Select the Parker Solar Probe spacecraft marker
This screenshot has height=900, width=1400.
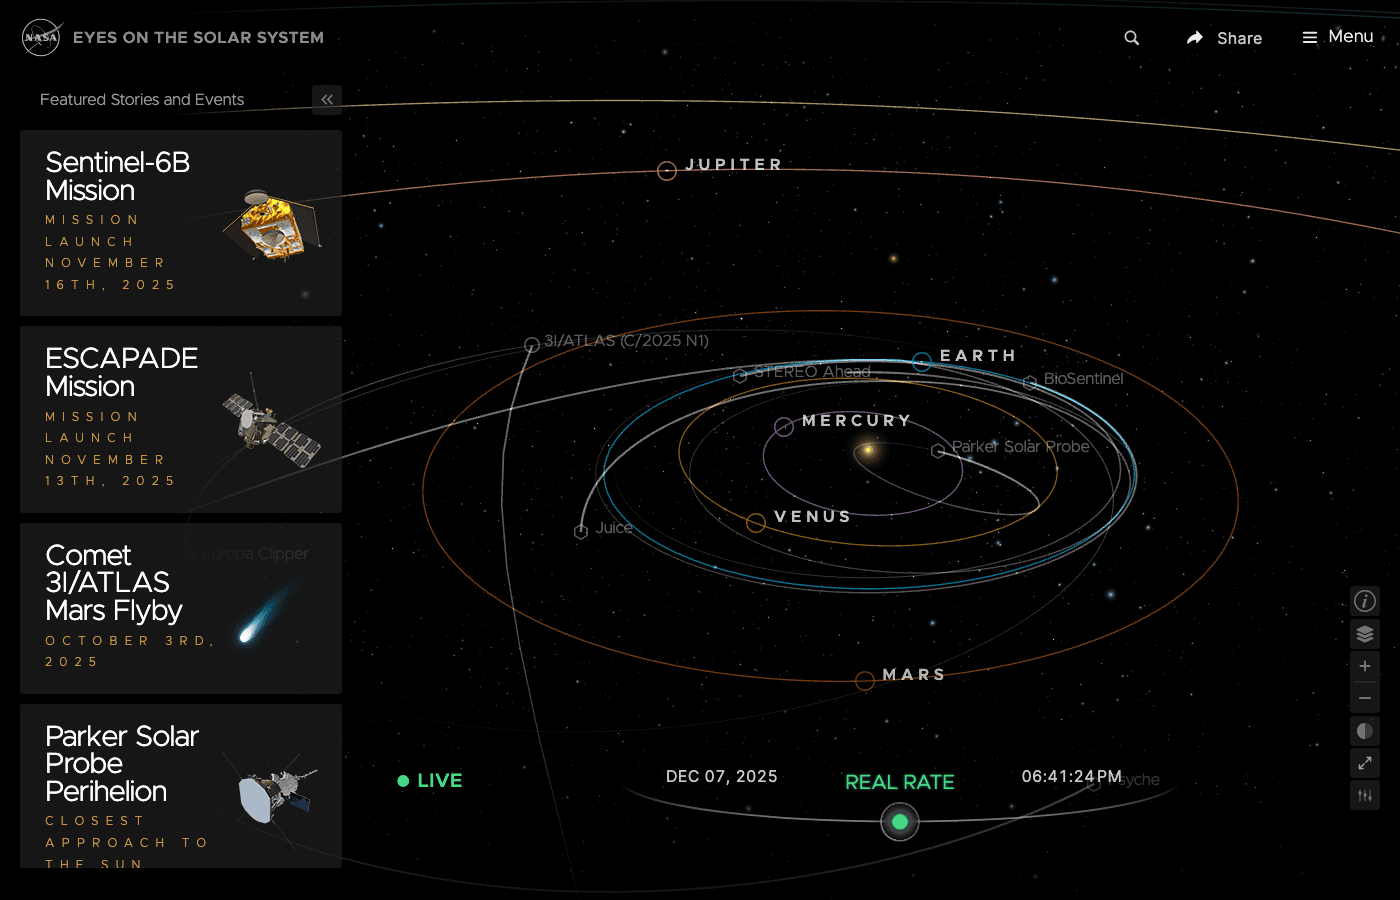point(937,450)
